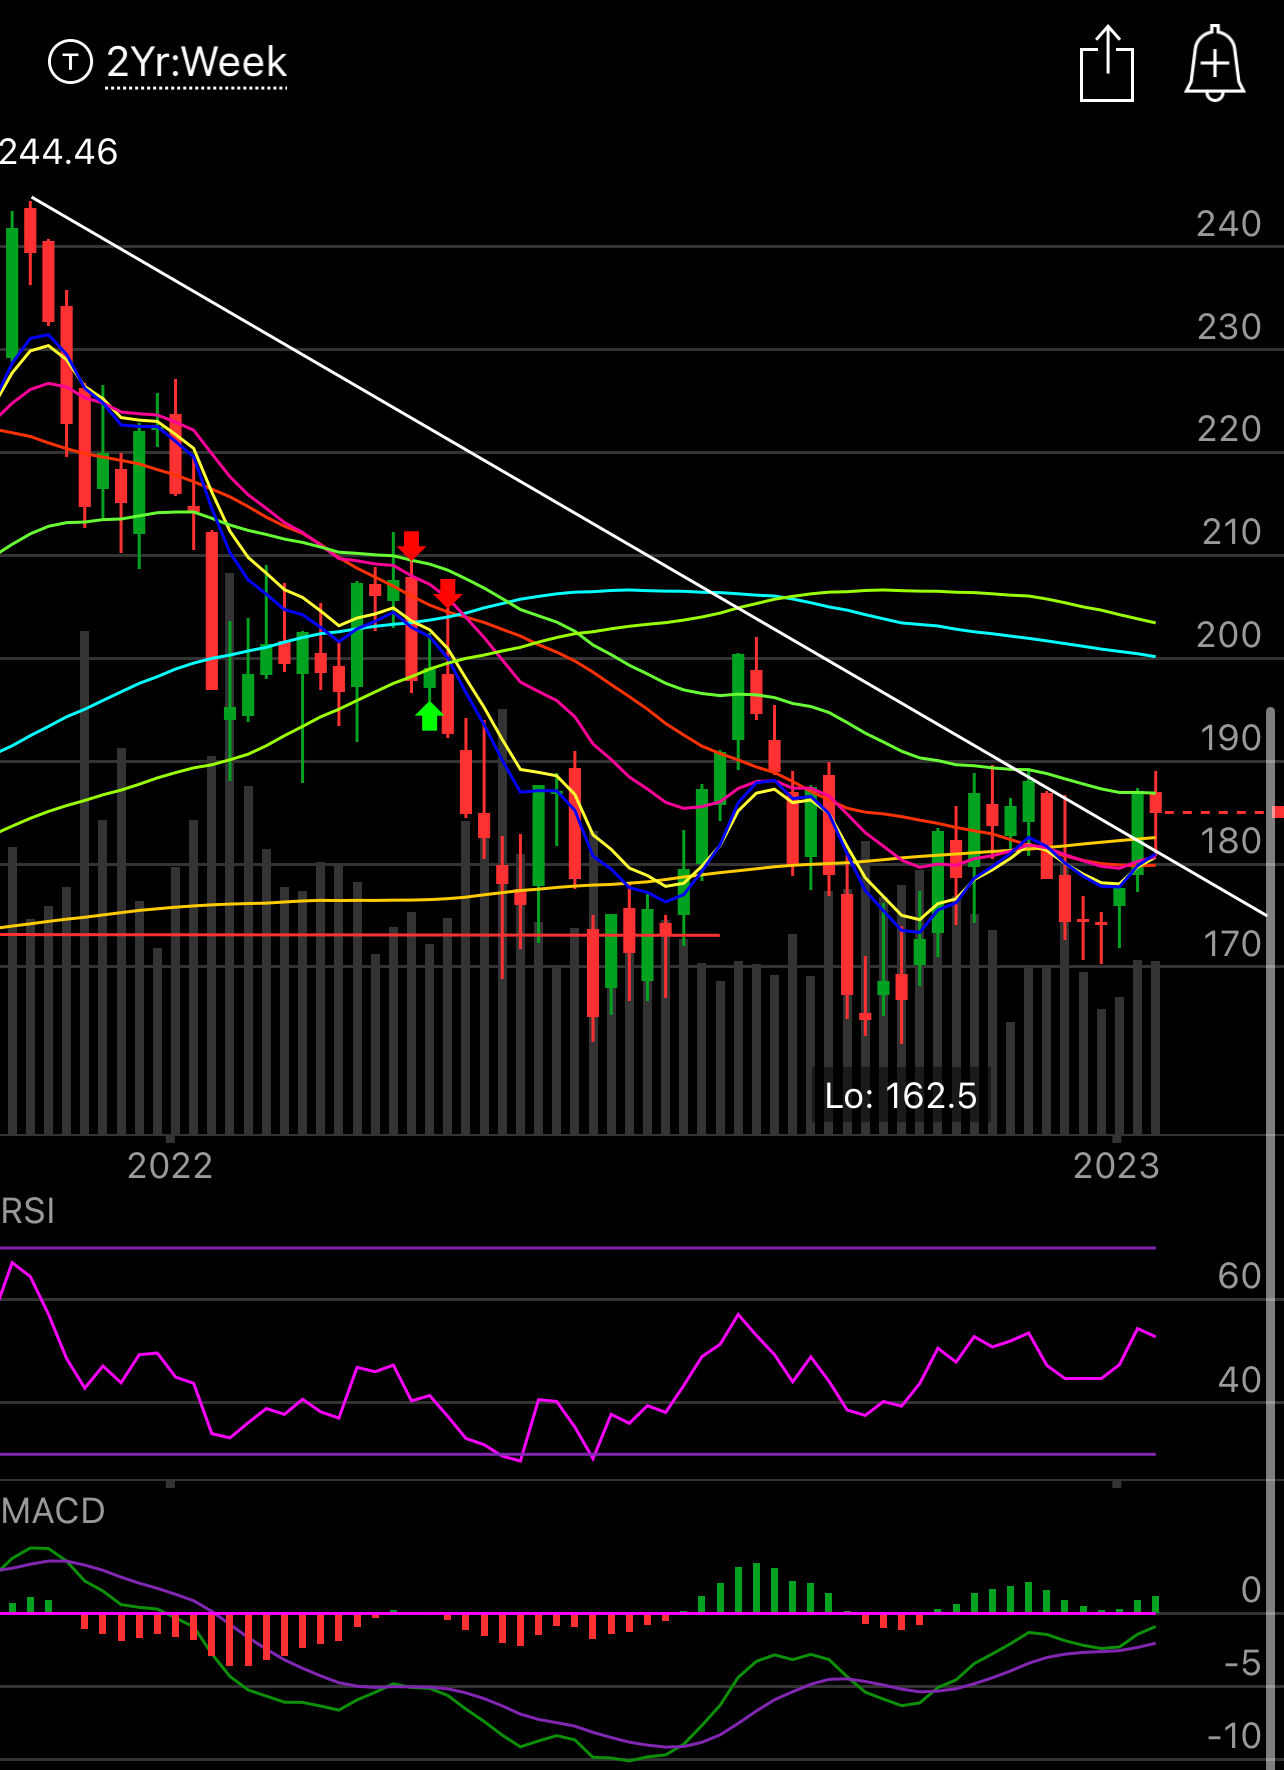Tap the red current price marker on axis
Image resolution: width=1284 pixels, height=1770 pixels.
[x=1277, y=812]
